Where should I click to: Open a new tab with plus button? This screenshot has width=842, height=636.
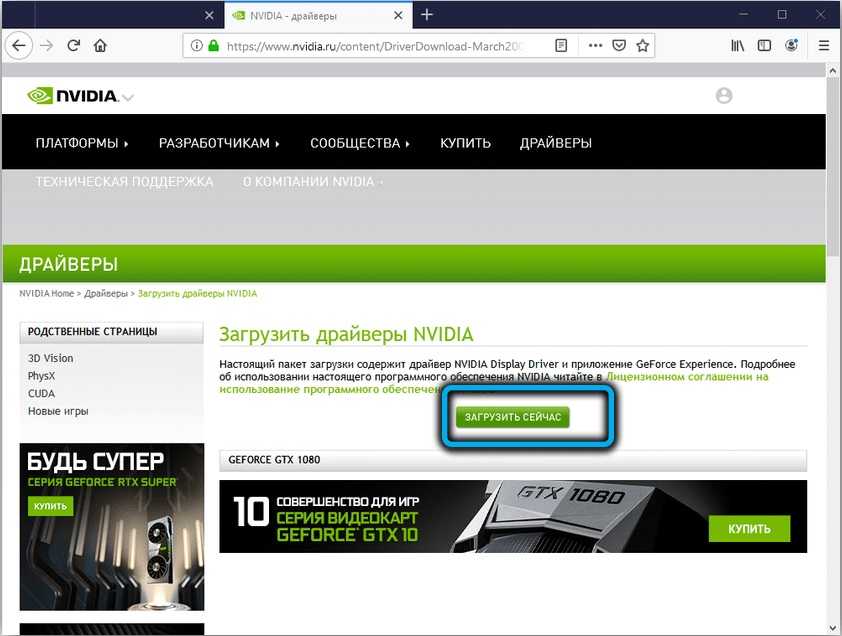(x=427, y=15)
